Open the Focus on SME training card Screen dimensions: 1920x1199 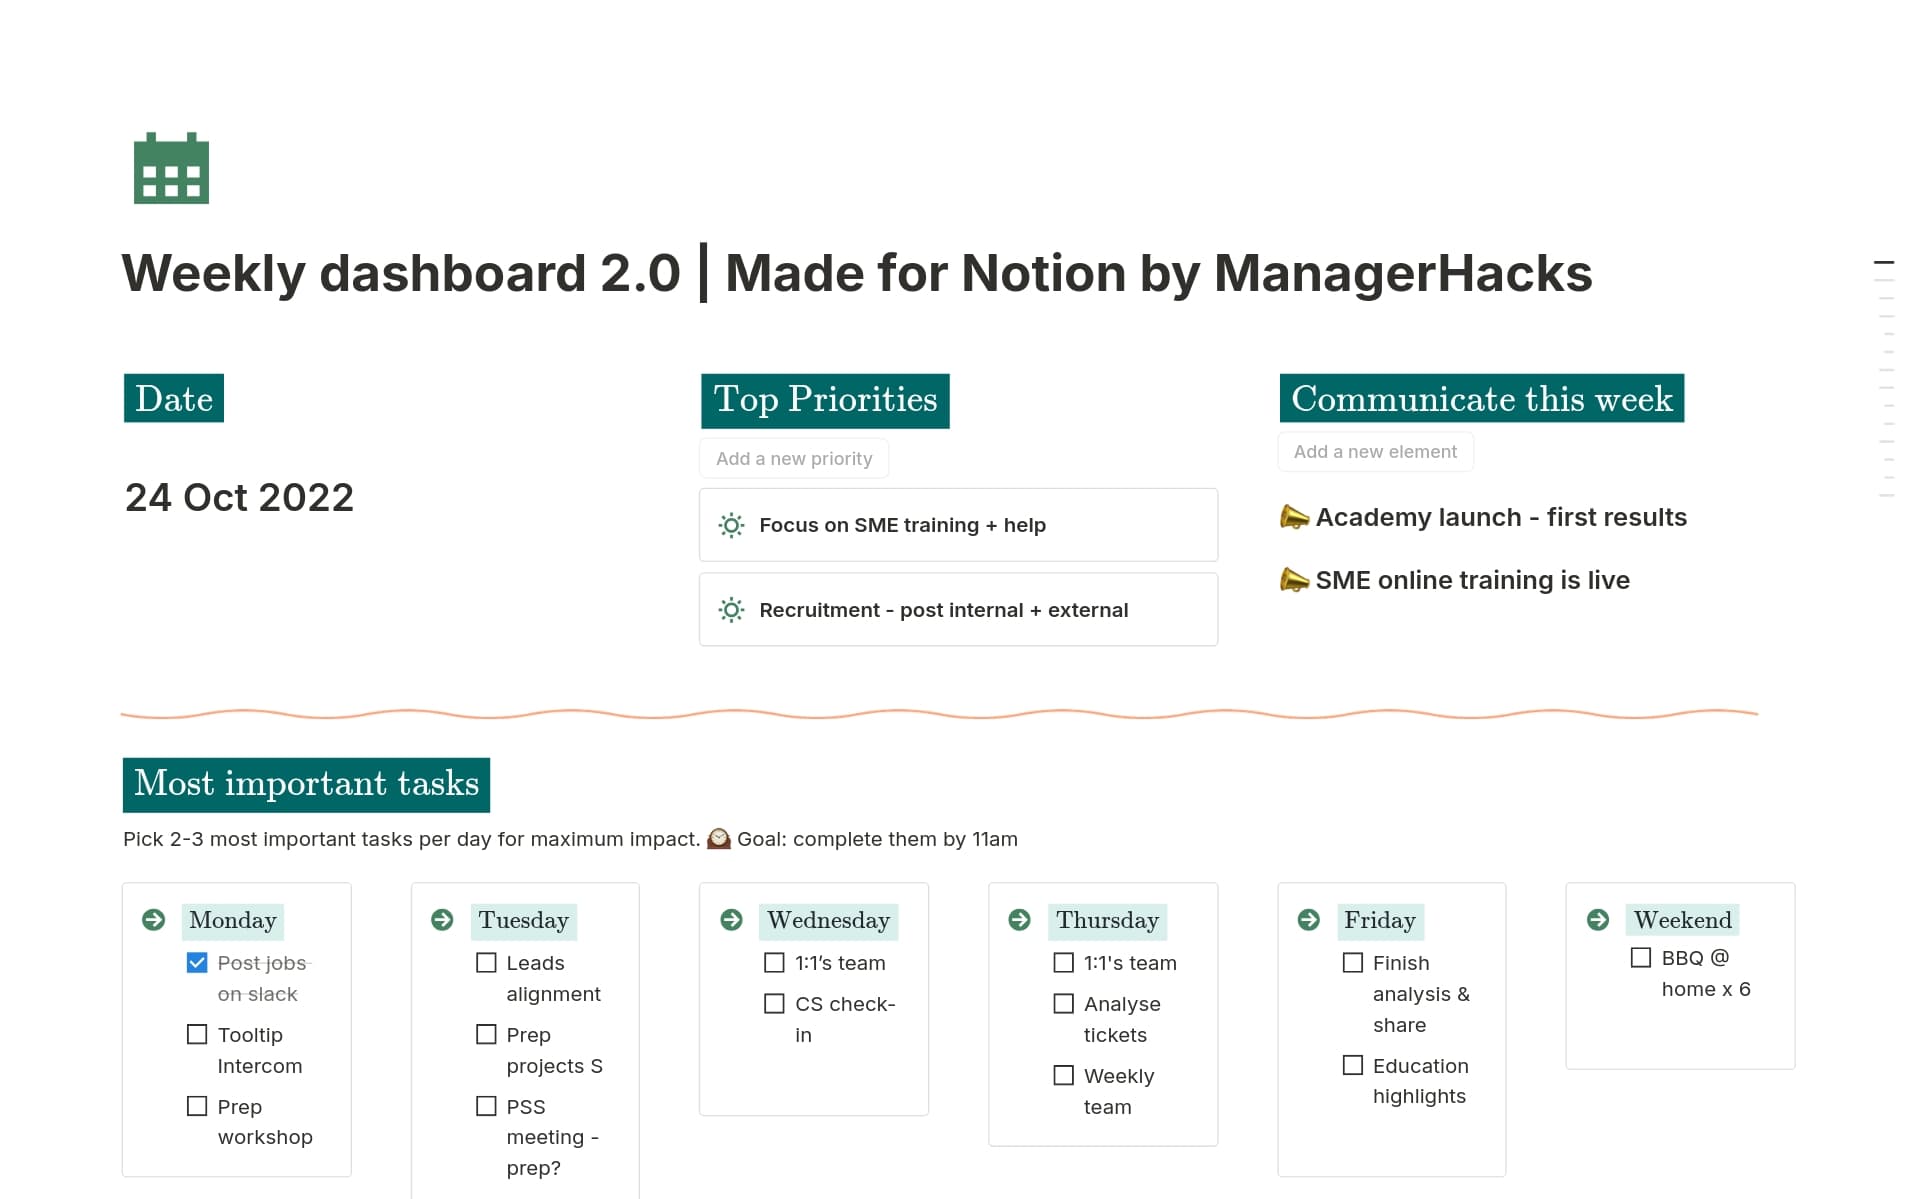pyautogui.click(x=957, y=525)
